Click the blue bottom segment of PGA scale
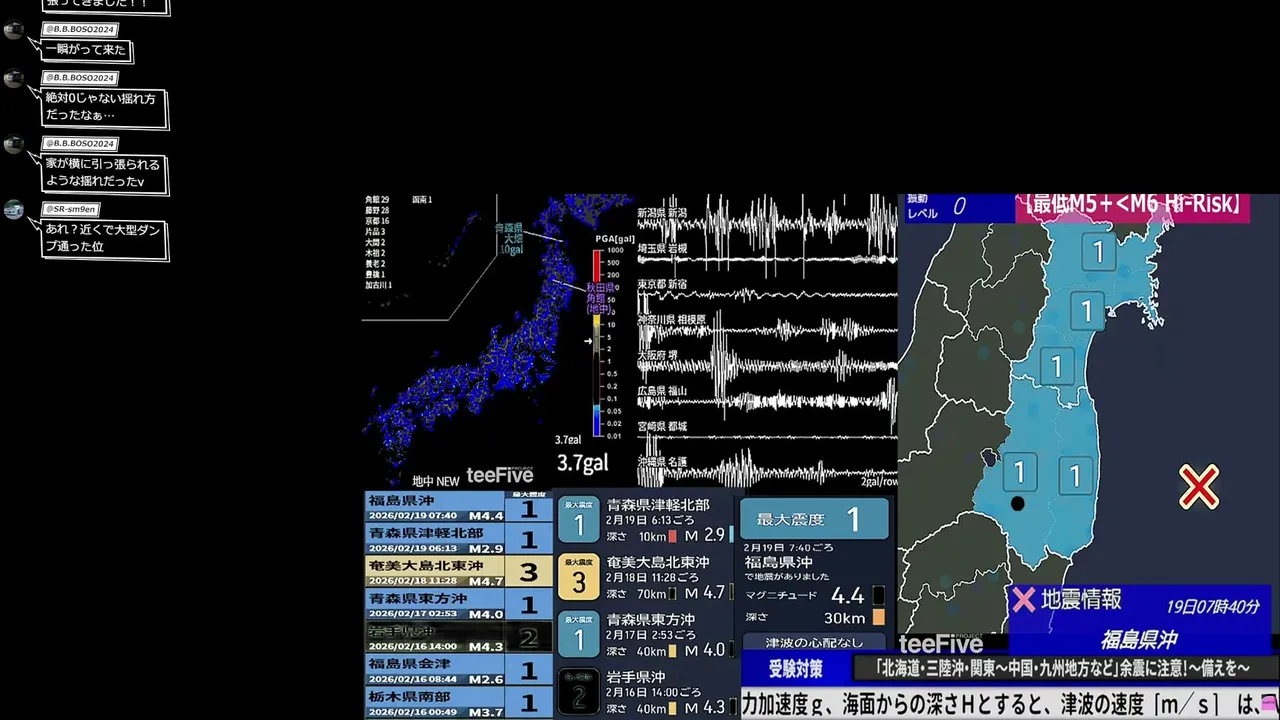The width and height of the screenshot is (1280, 720). point(597,421)
